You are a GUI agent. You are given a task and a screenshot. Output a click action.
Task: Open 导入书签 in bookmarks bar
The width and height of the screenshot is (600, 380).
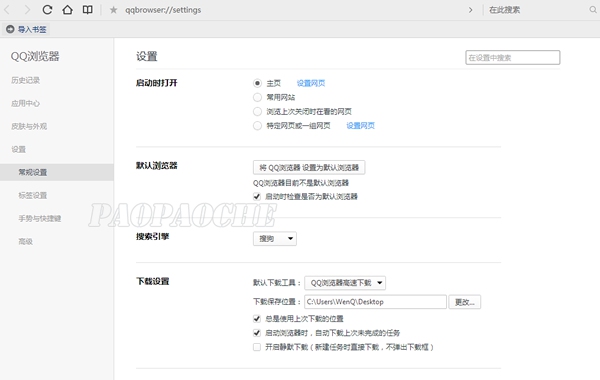(x=26, y=29)
